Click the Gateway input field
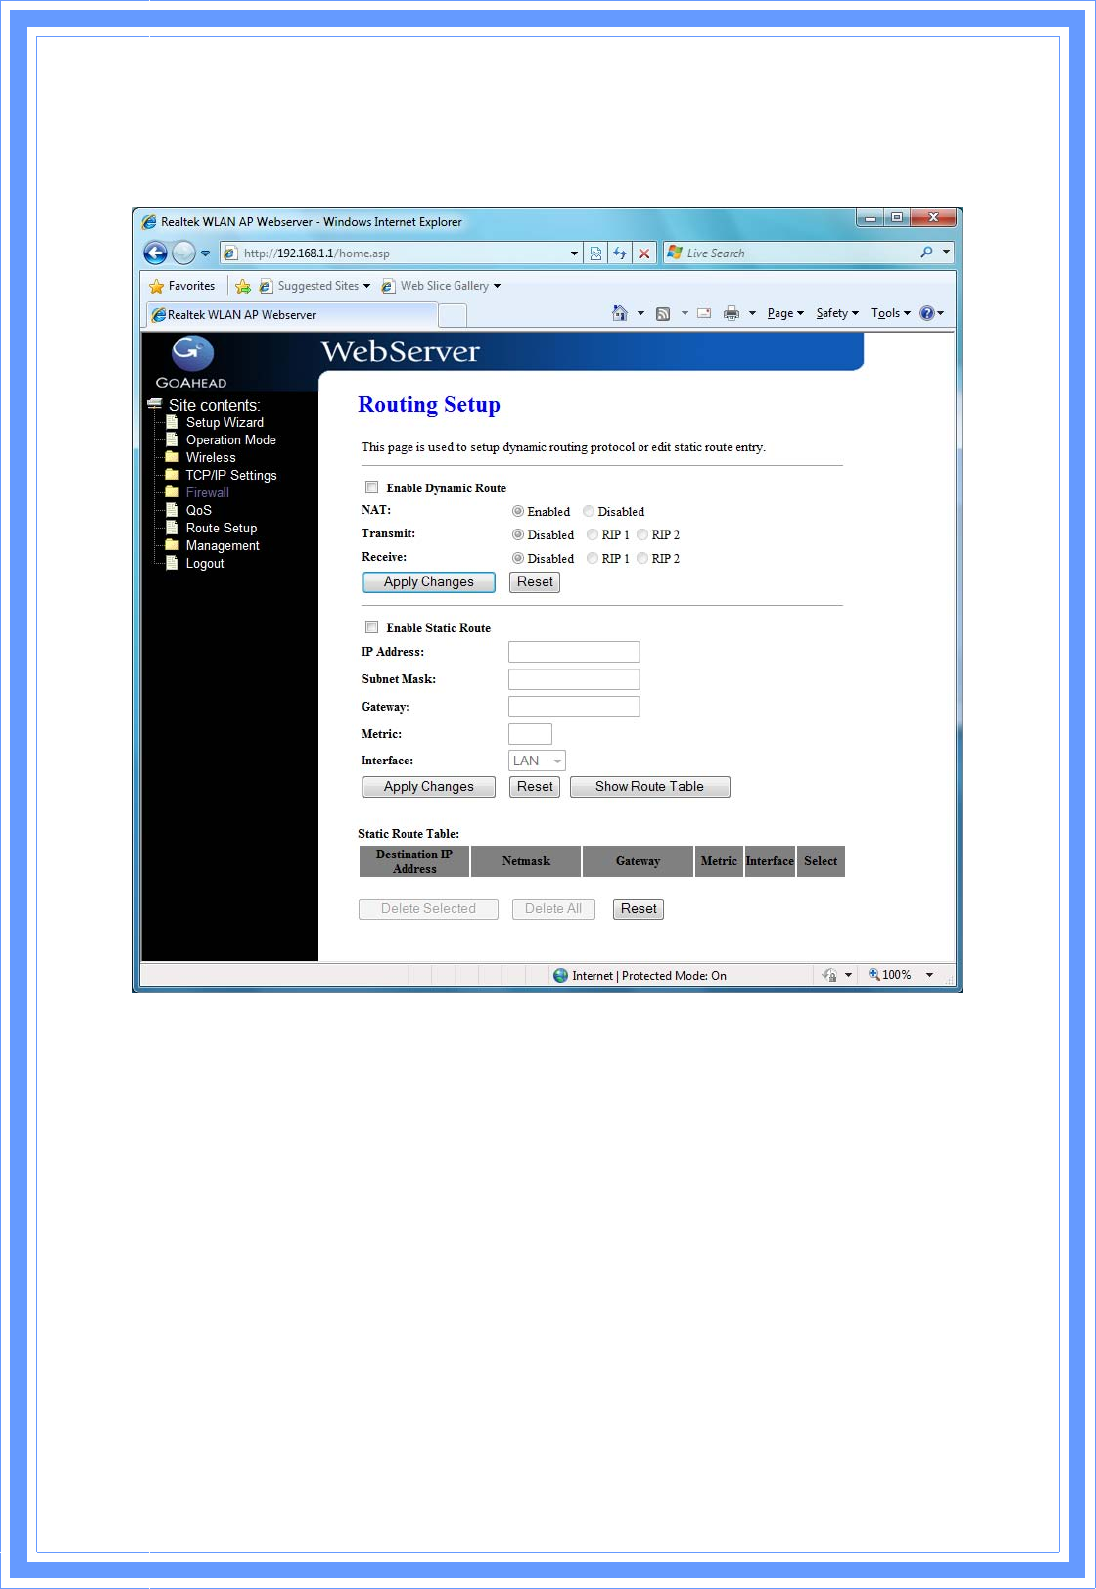This screenshot has height=1589, width=1096. tap(574, 707)
